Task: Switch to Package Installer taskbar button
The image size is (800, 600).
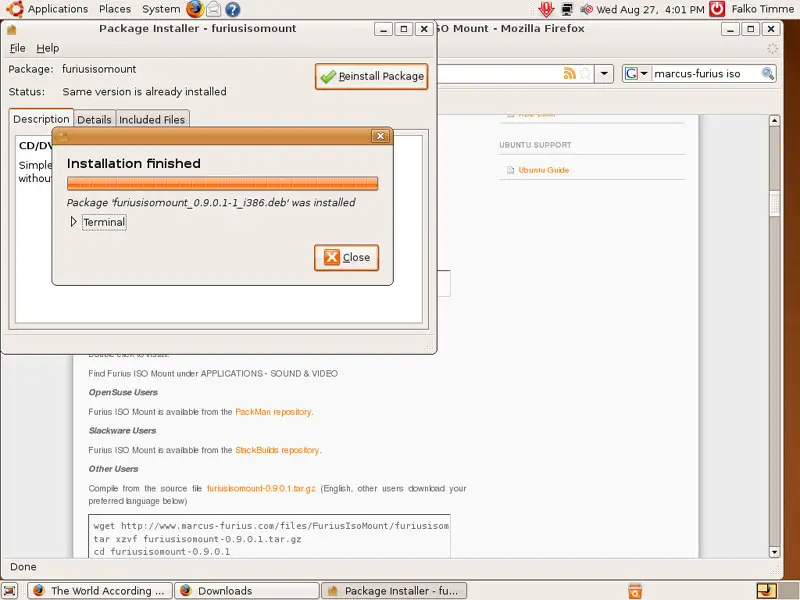Action: pos(394,591)
